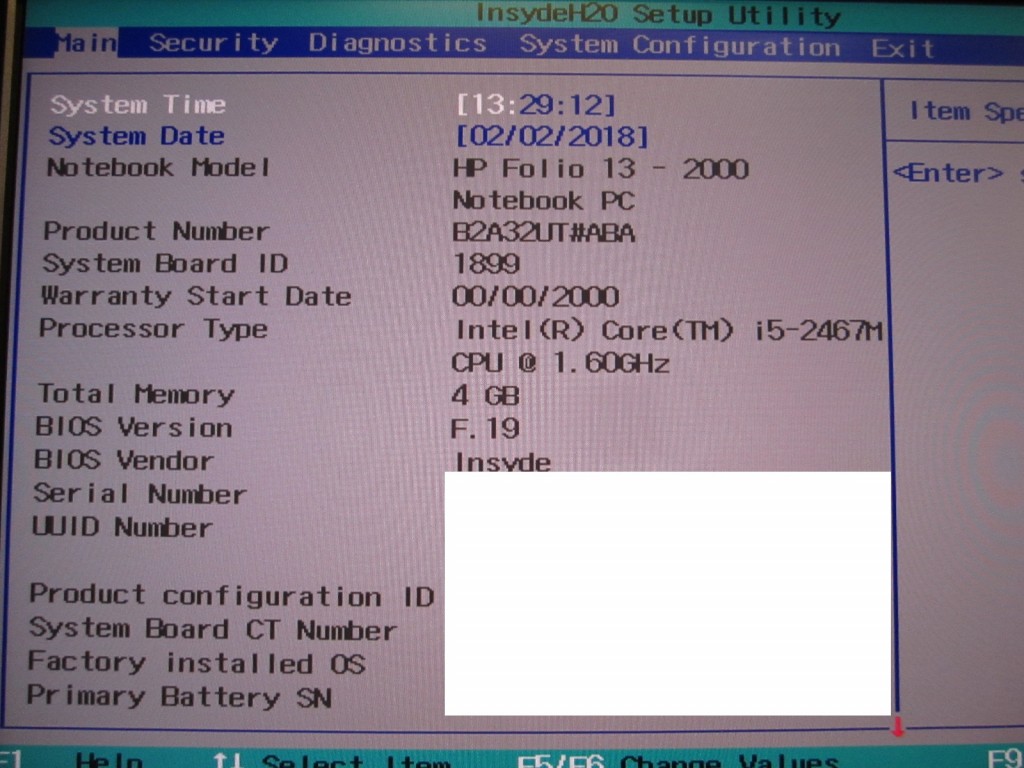
Task: Click the InsydeH20 Setup Utility title
Action: [658, 14]
